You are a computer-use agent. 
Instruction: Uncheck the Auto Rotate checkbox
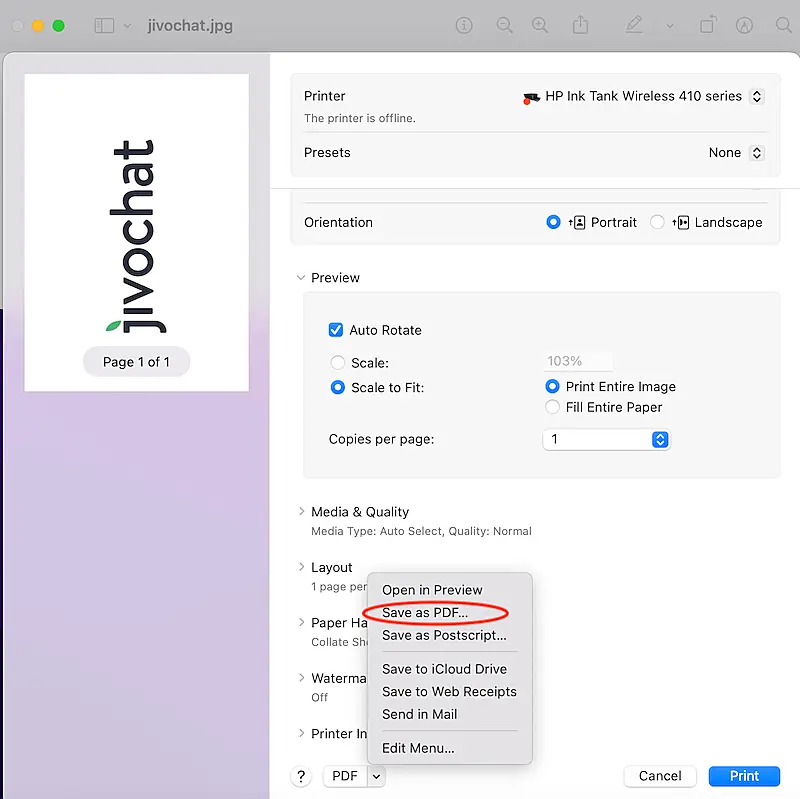[x=336, y=330]
